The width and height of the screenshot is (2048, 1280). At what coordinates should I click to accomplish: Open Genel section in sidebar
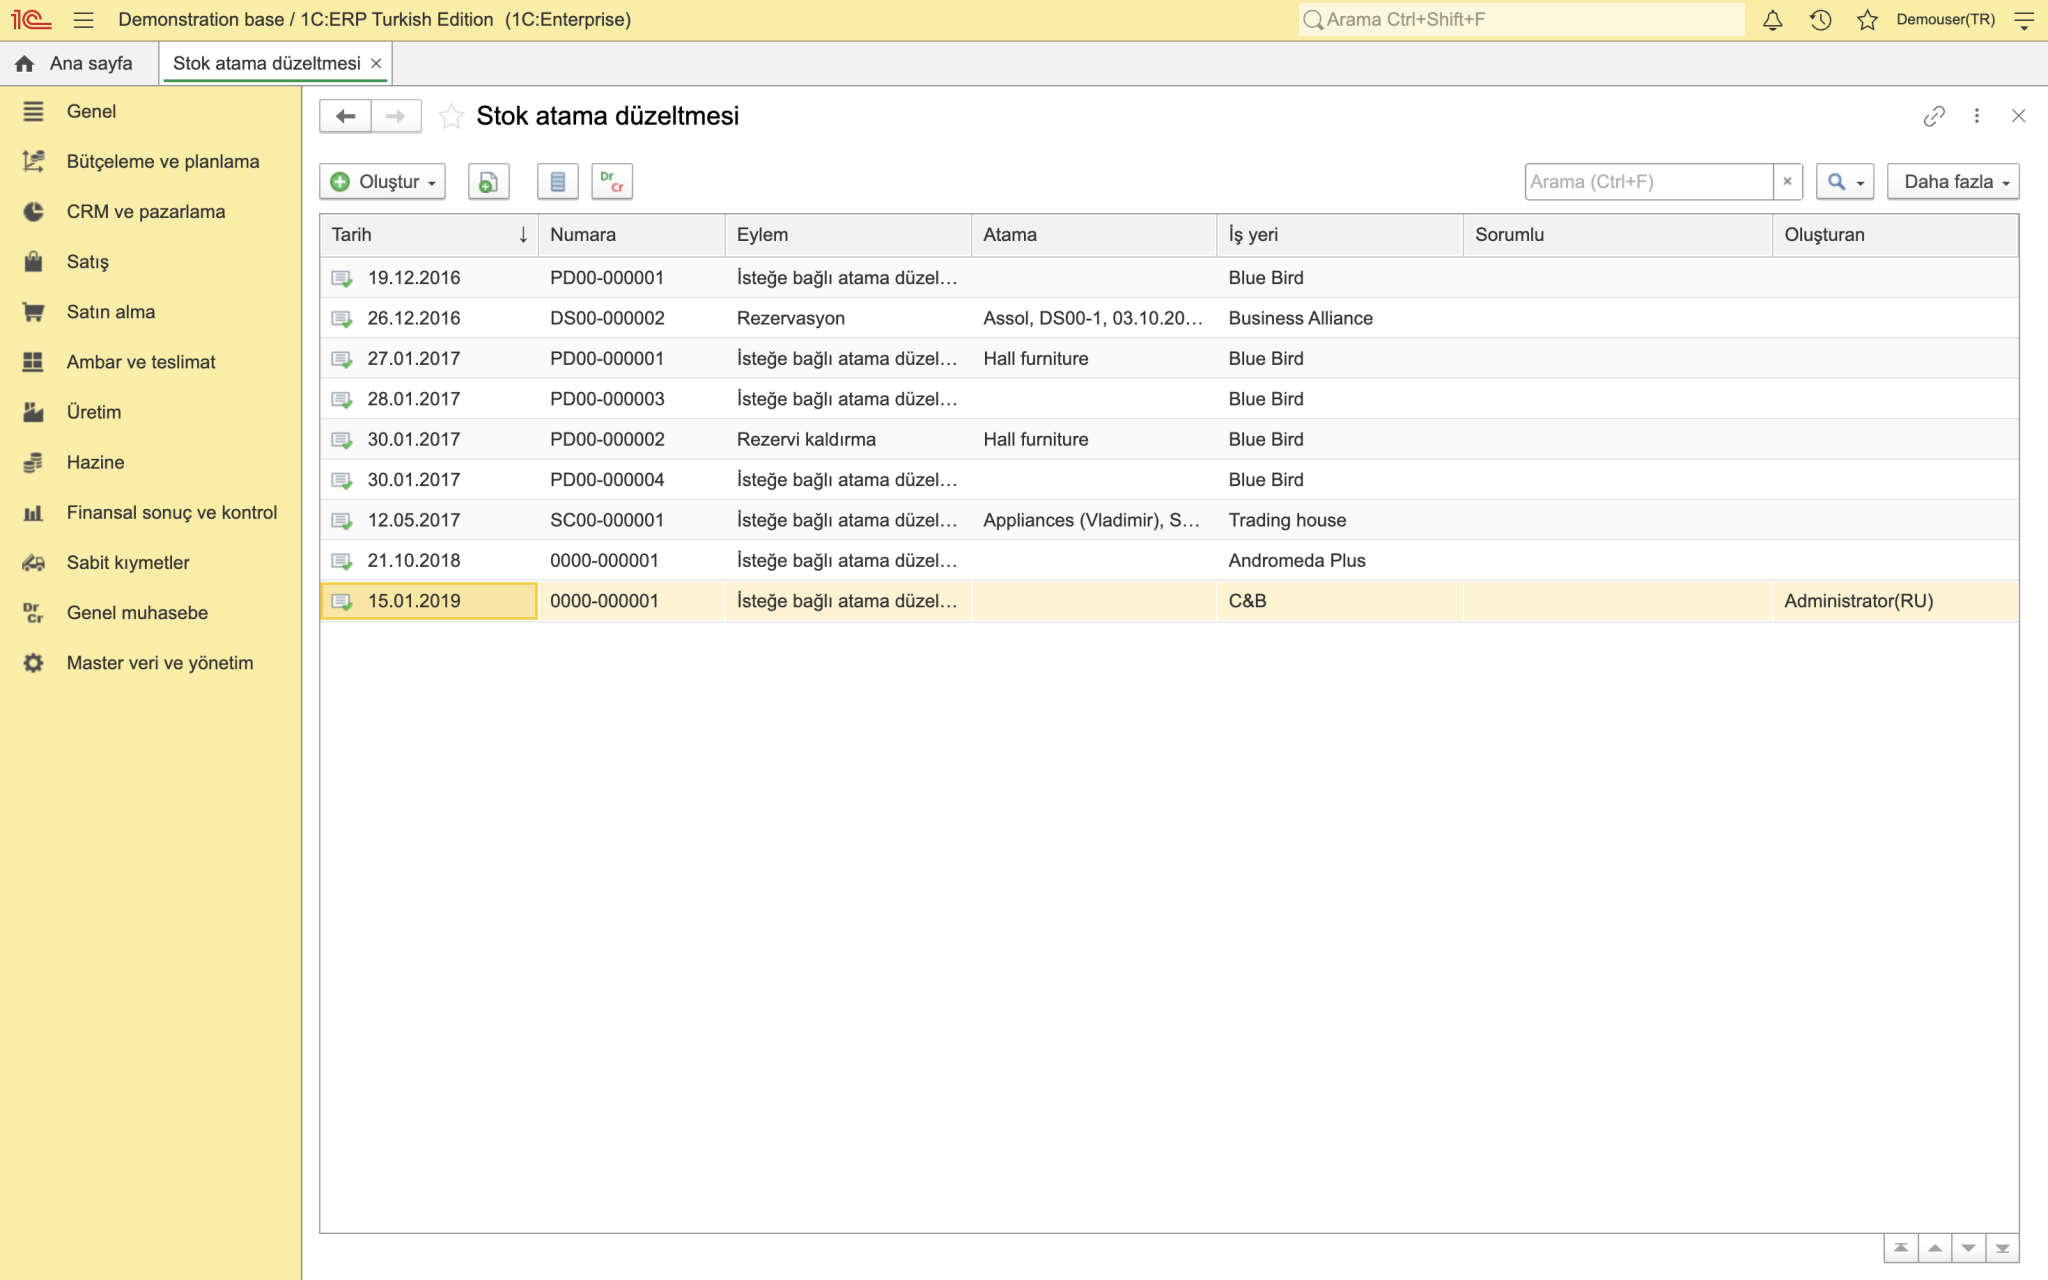pyautogui.click(x=150, y=112)
